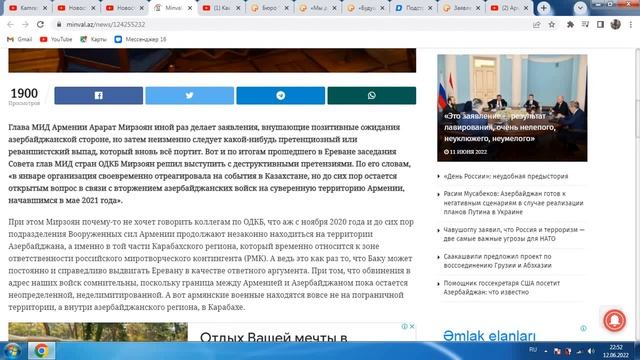This screenshot has height=360, width=640.
Task: Show hidden tray icons arrow
Action: pos(546,351)
